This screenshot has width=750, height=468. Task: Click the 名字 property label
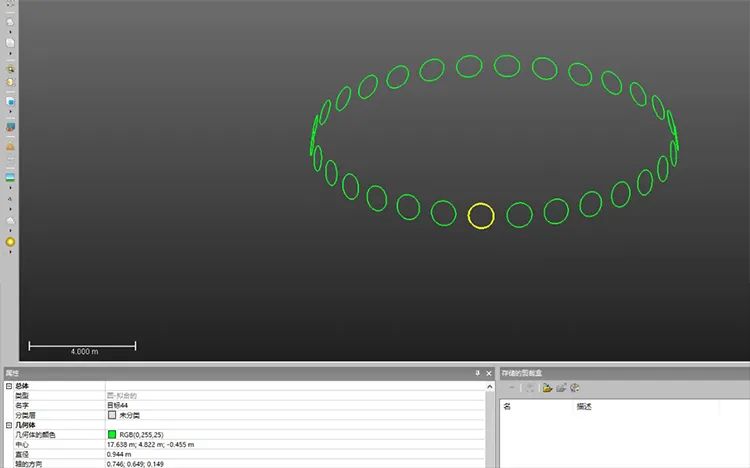point(22,405)
